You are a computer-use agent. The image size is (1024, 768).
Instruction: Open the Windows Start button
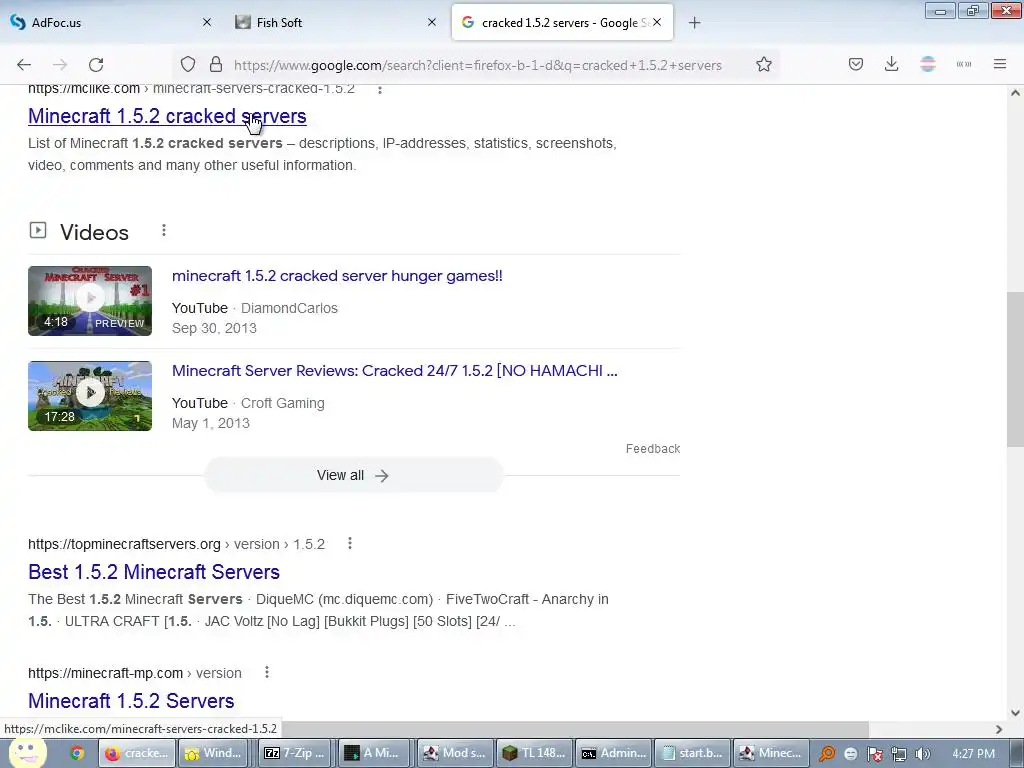(26, 753)
